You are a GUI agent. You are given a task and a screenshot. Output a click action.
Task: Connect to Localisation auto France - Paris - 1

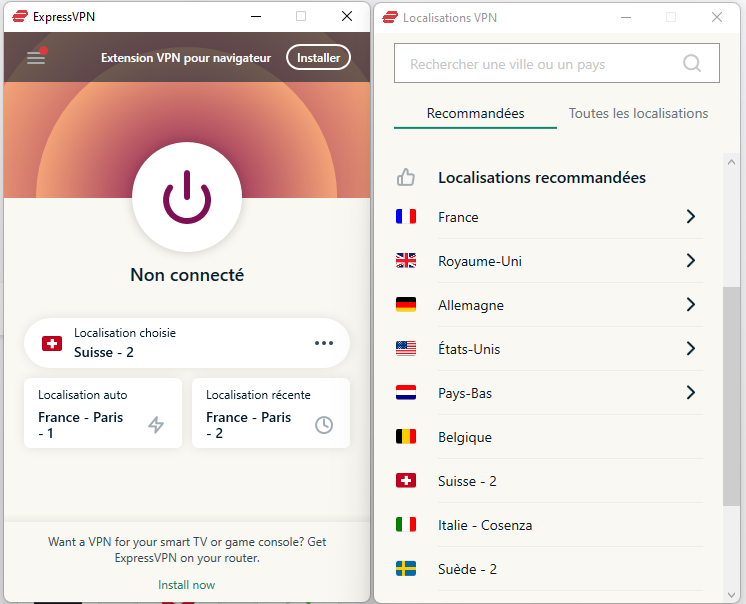pyautogui.click(x=103, y=413)
